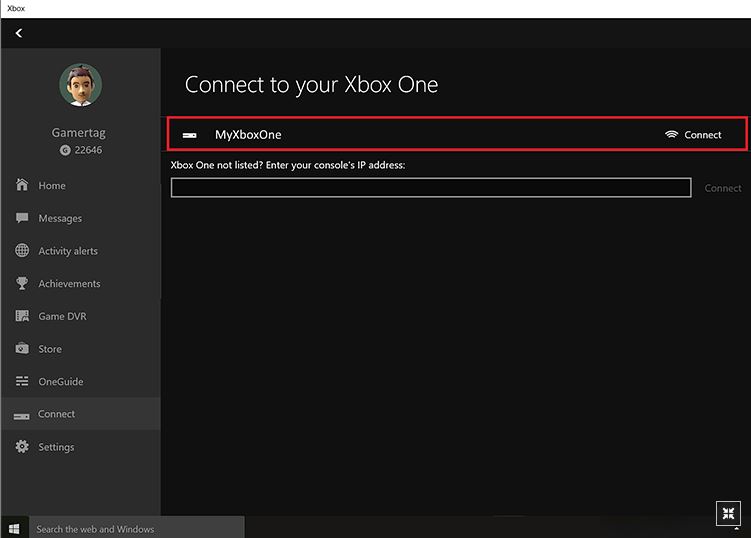Click the Game DVR icon

(x=22, y=316)
